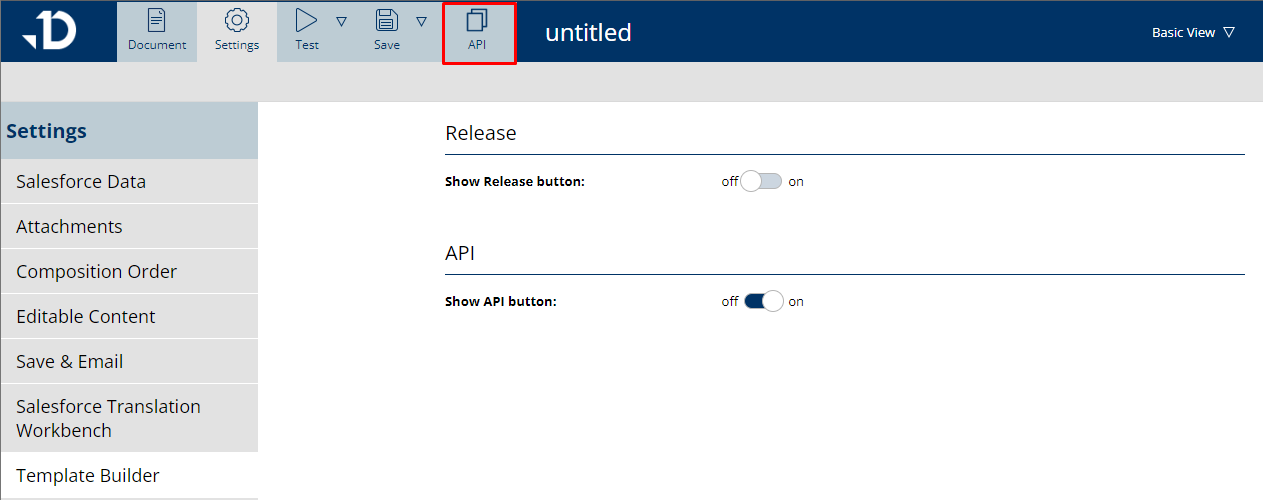1263x500 pixels.
Task: Click the Save disk icon
Action: click(x=387, y=21)
